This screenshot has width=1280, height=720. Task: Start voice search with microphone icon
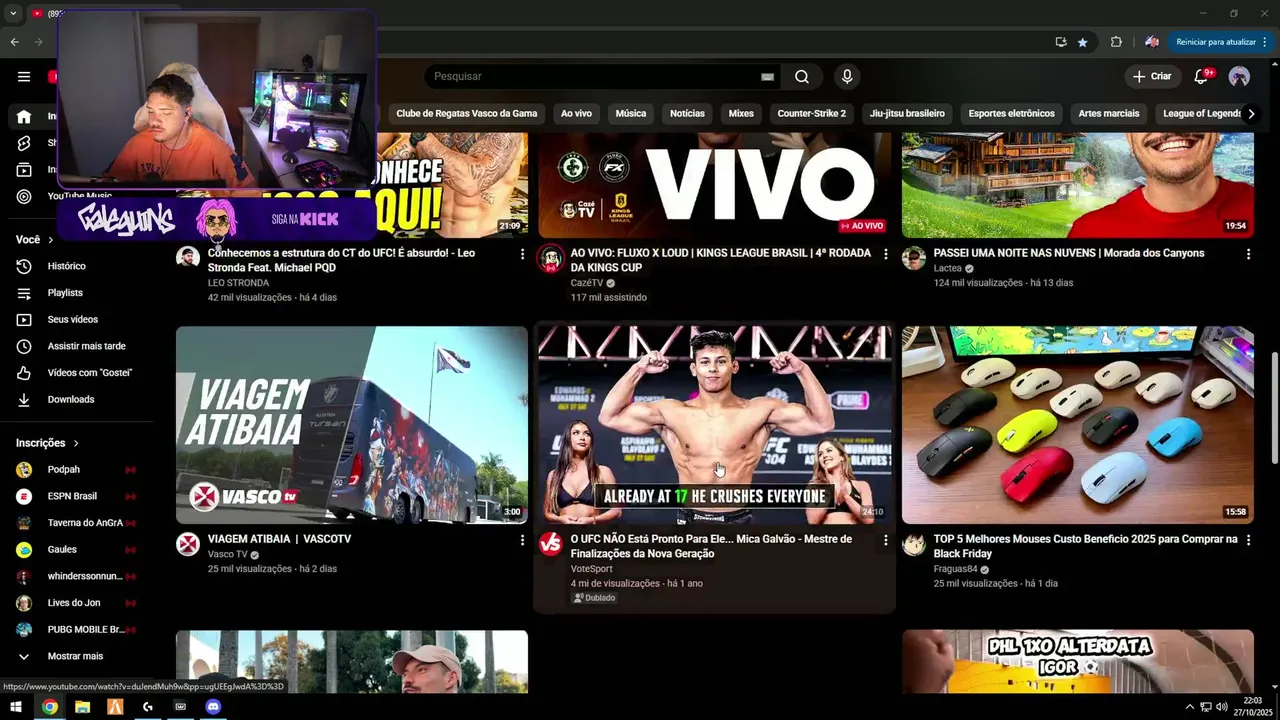tap(847, 76)
